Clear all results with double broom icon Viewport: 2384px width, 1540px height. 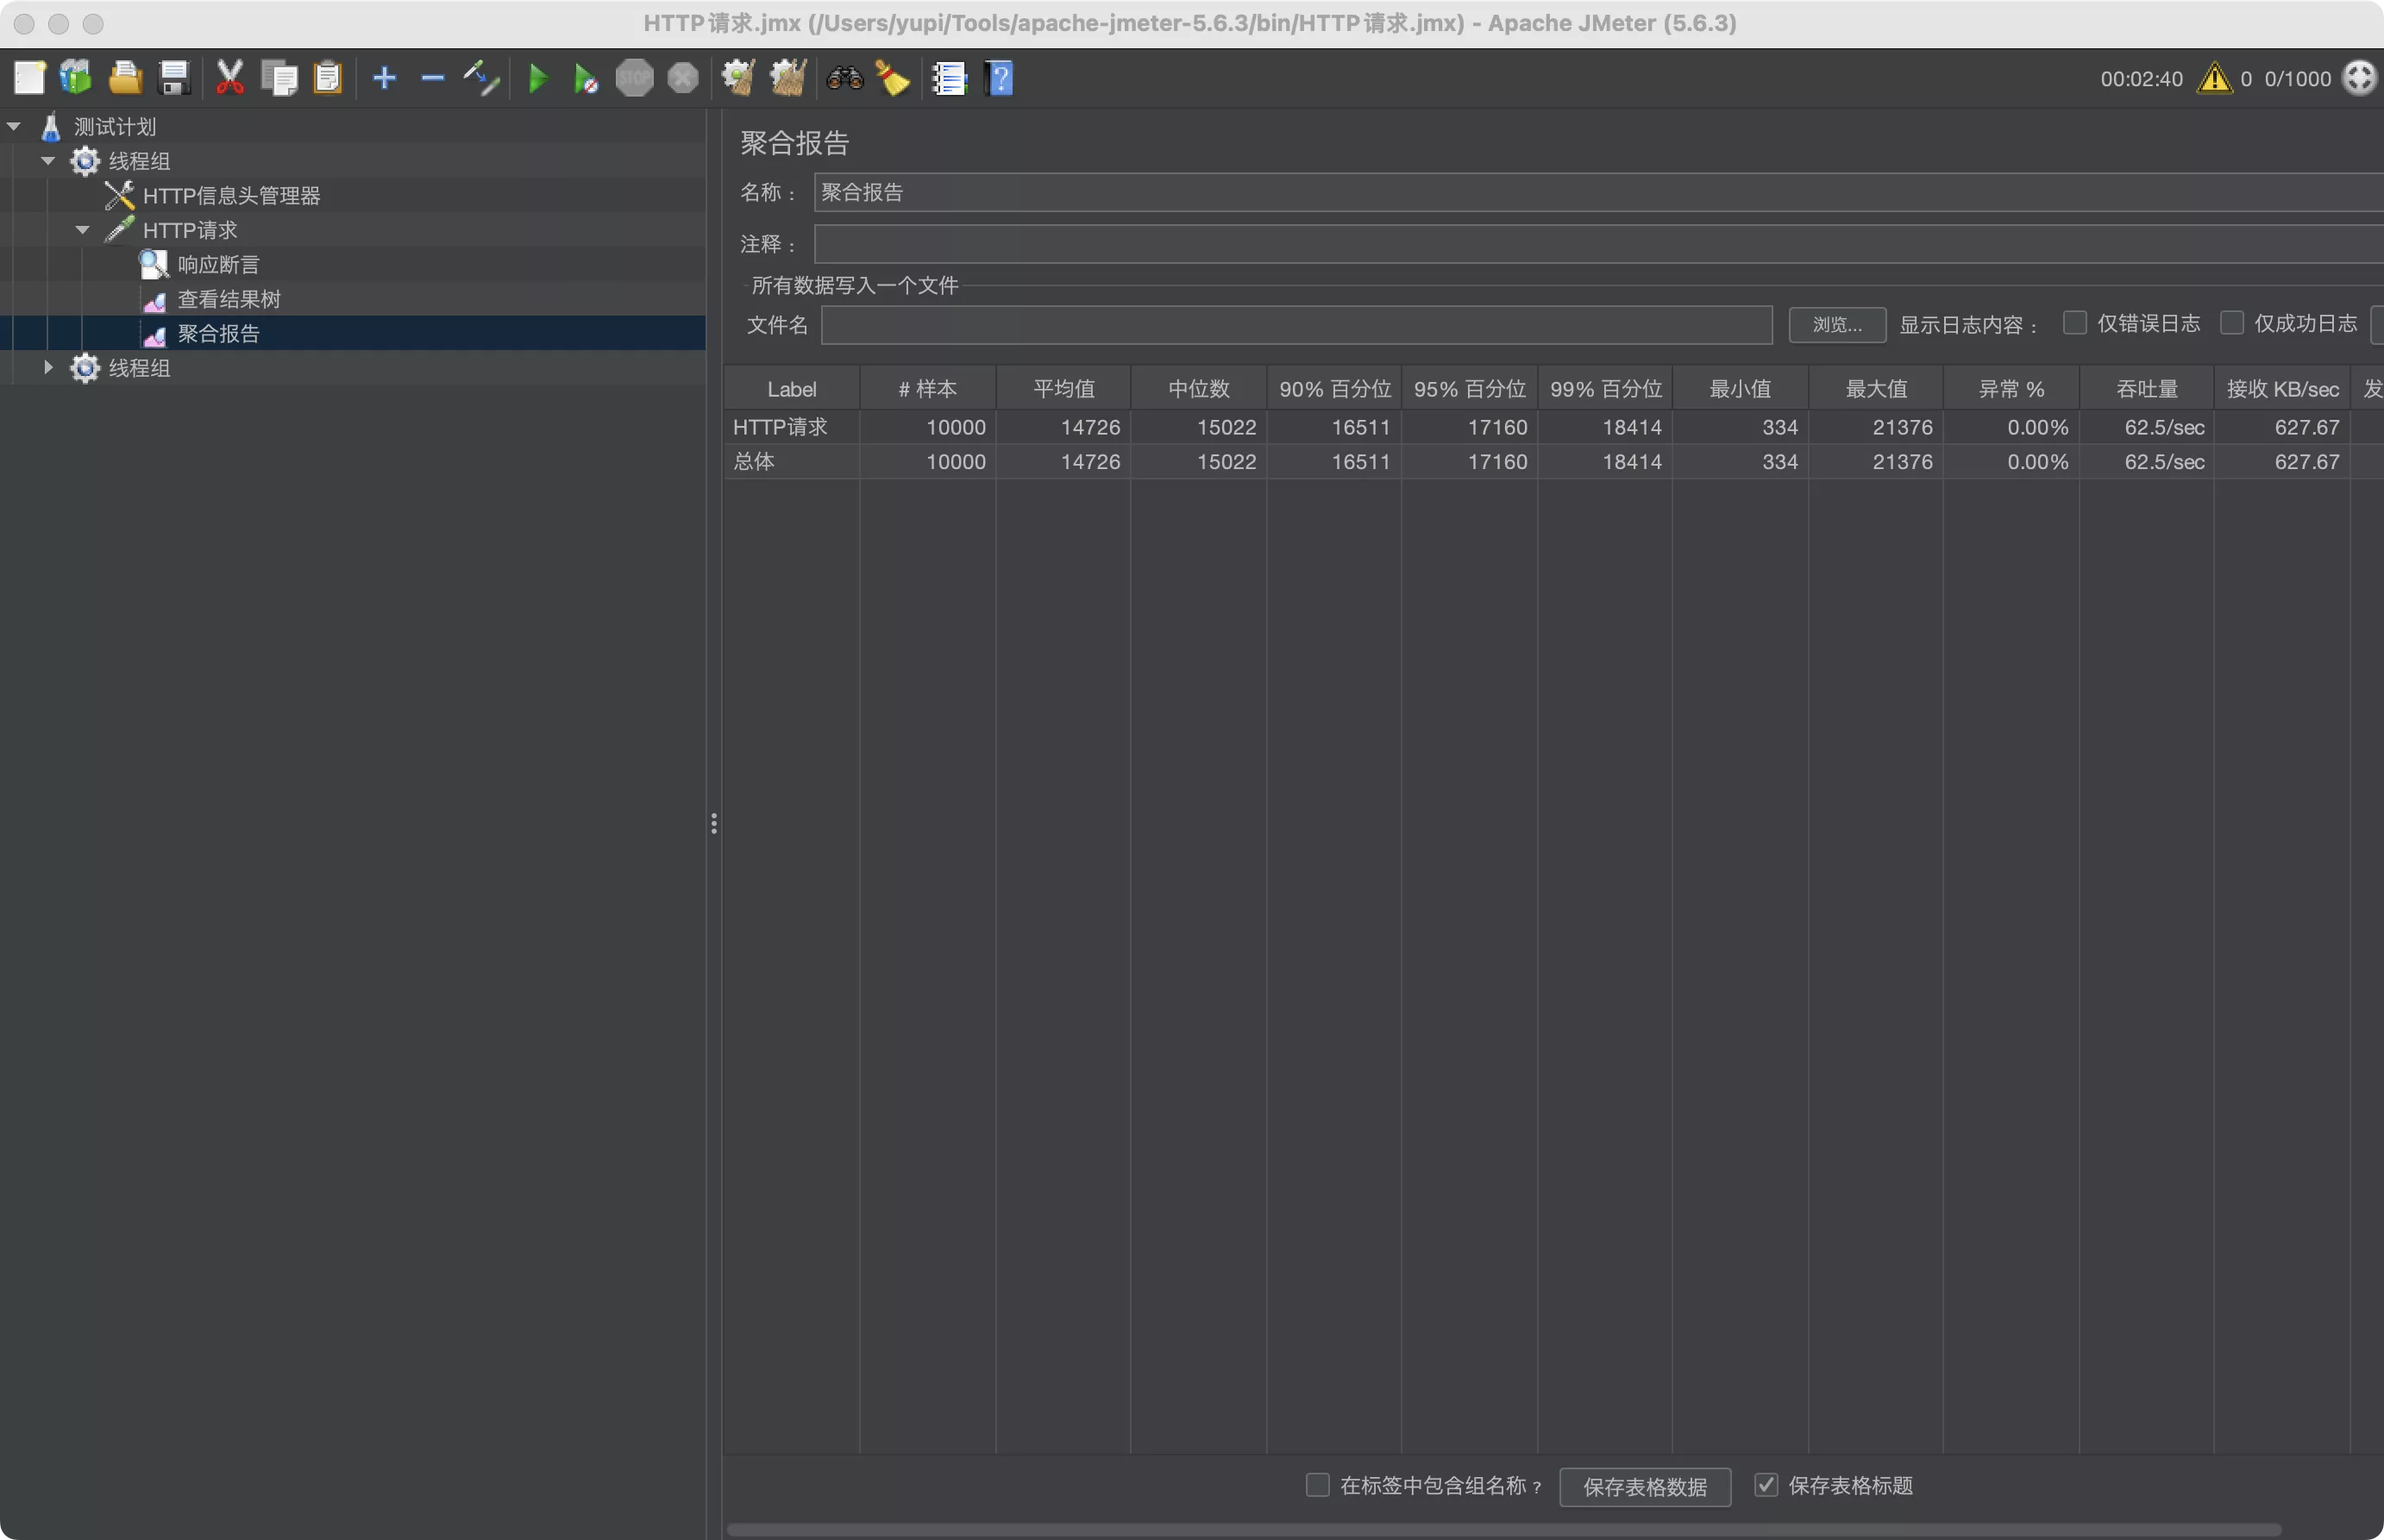(788, 77)
